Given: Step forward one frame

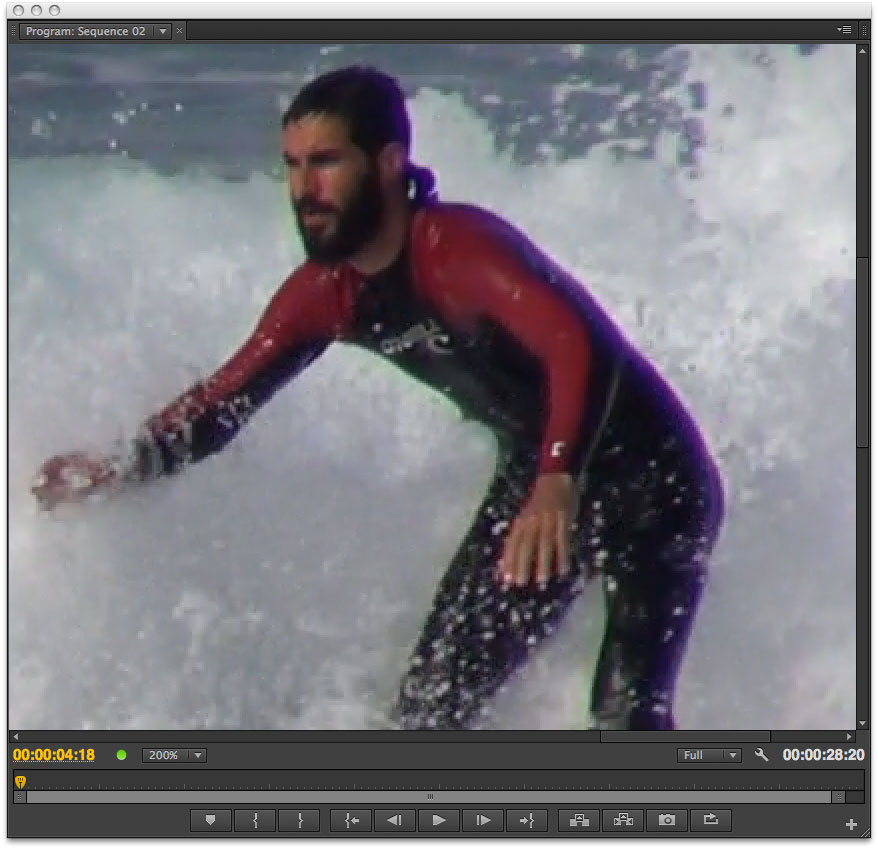Looking at the screenshot, I should pyautogui.click(x=483, y=820).
